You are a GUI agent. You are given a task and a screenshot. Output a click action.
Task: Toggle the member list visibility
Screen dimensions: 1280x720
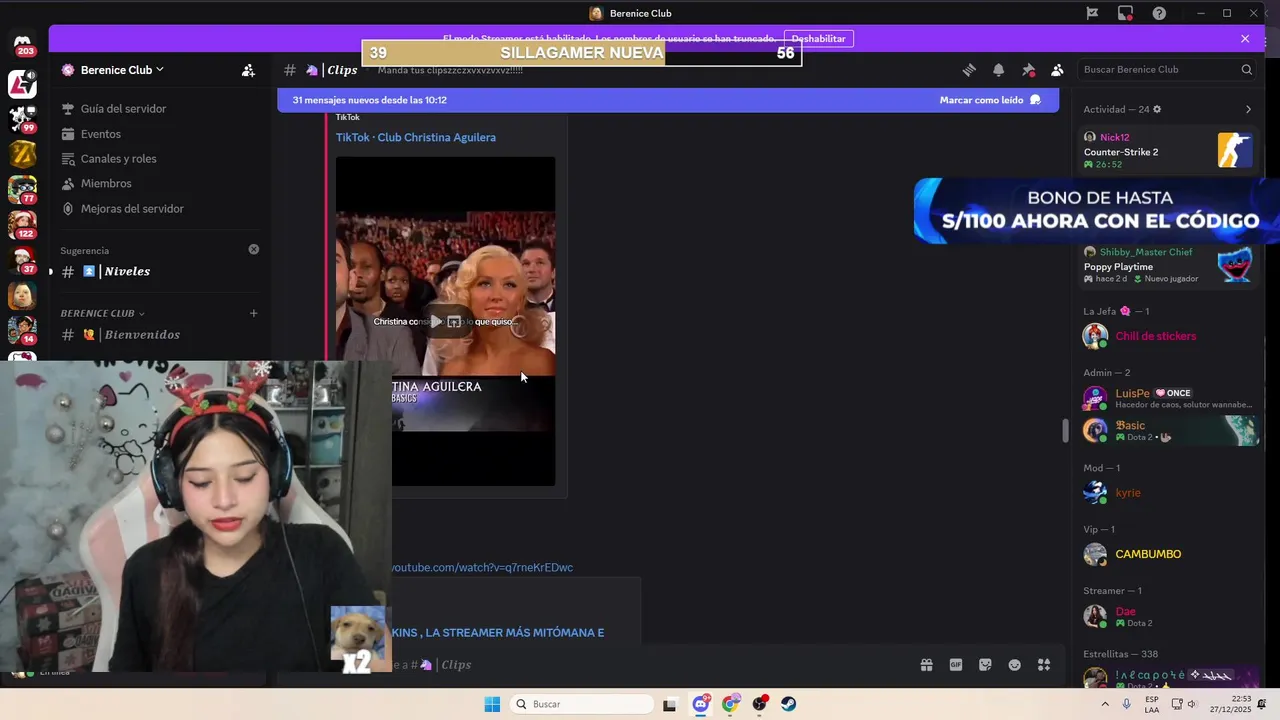[1057, 70]
